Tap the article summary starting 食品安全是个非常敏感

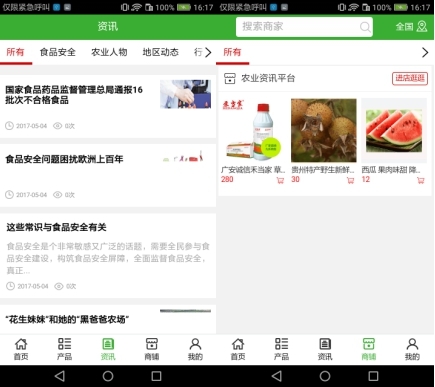[x=108, y=258]
